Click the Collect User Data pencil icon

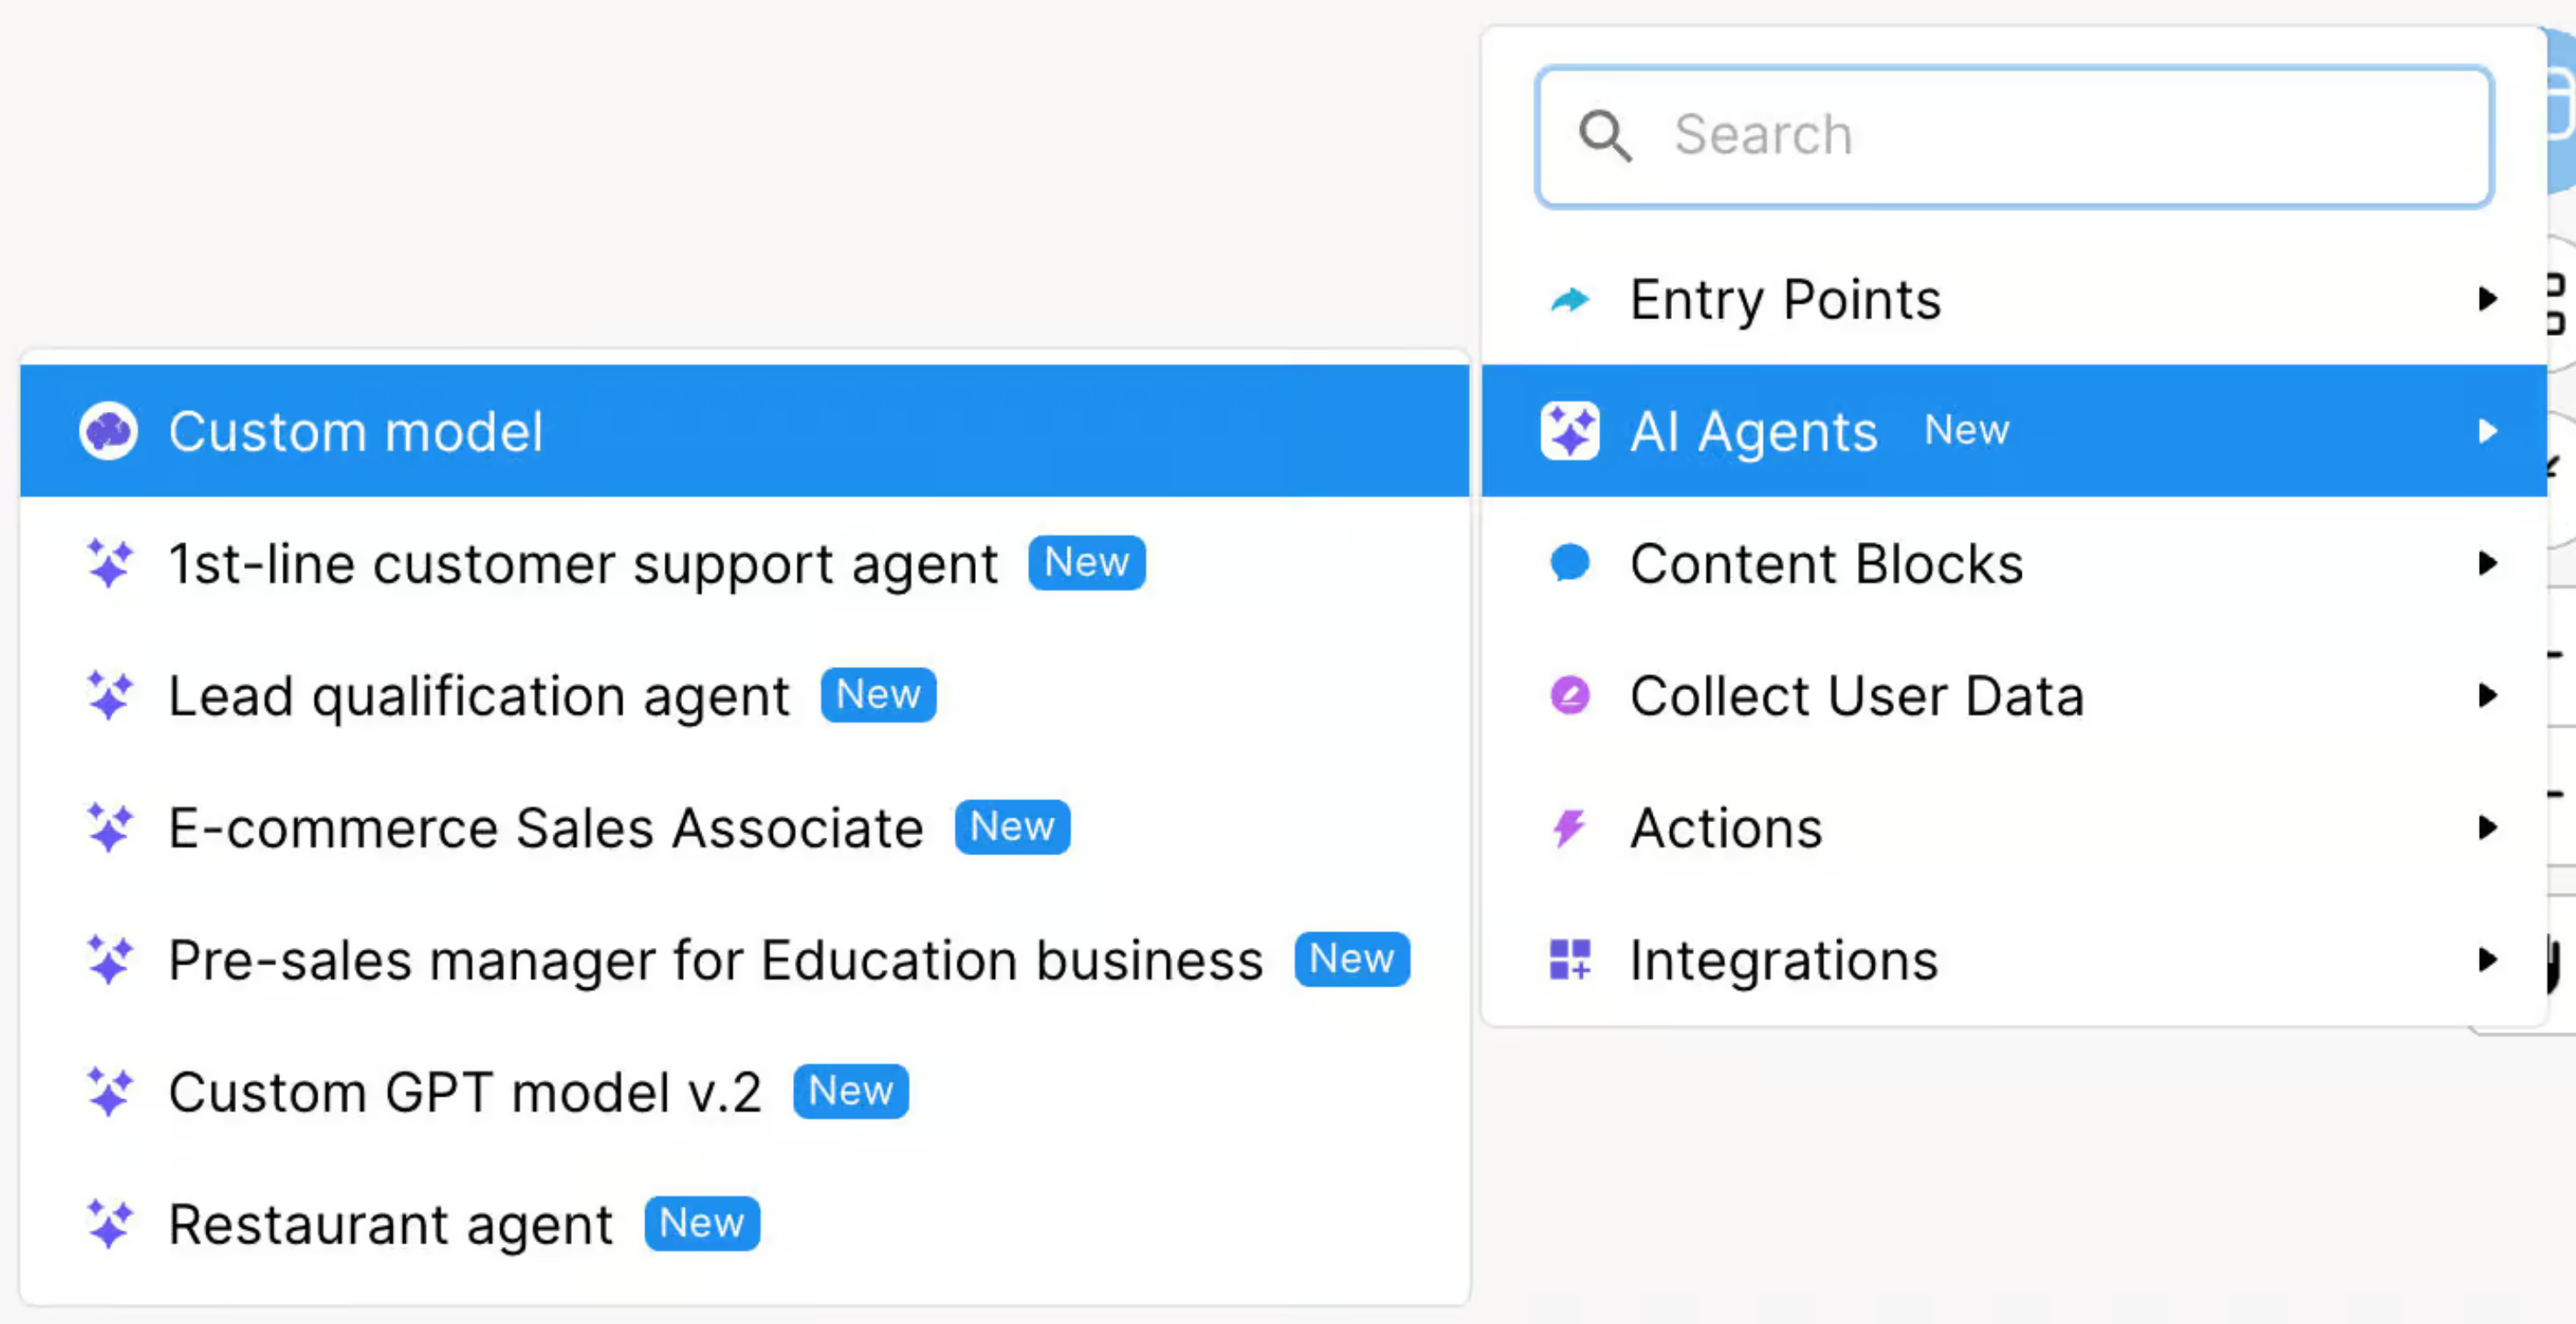1569,696
